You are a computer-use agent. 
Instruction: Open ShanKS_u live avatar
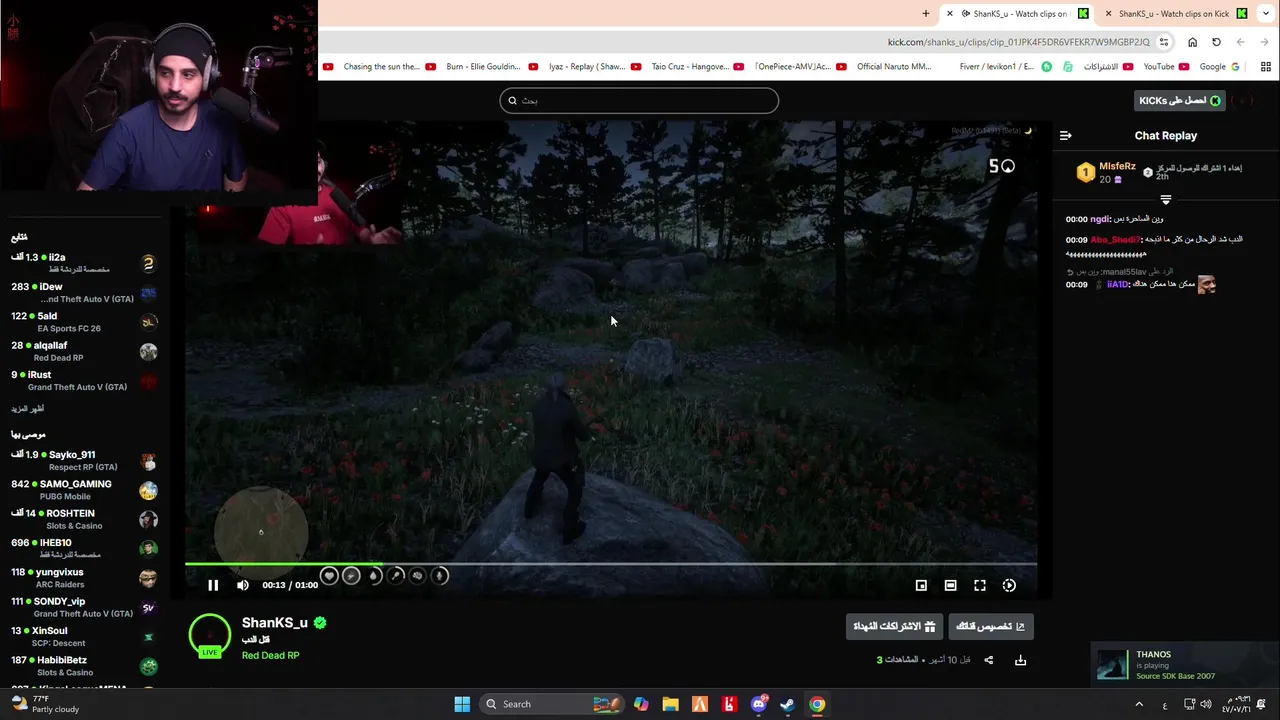tap(209, 636)
